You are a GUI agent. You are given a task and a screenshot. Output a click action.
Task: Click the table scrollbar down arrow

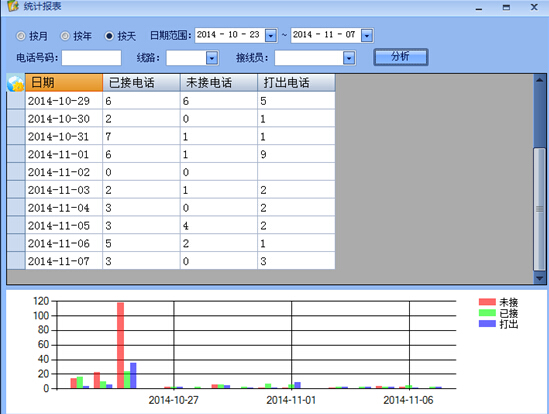coord(540,278)
